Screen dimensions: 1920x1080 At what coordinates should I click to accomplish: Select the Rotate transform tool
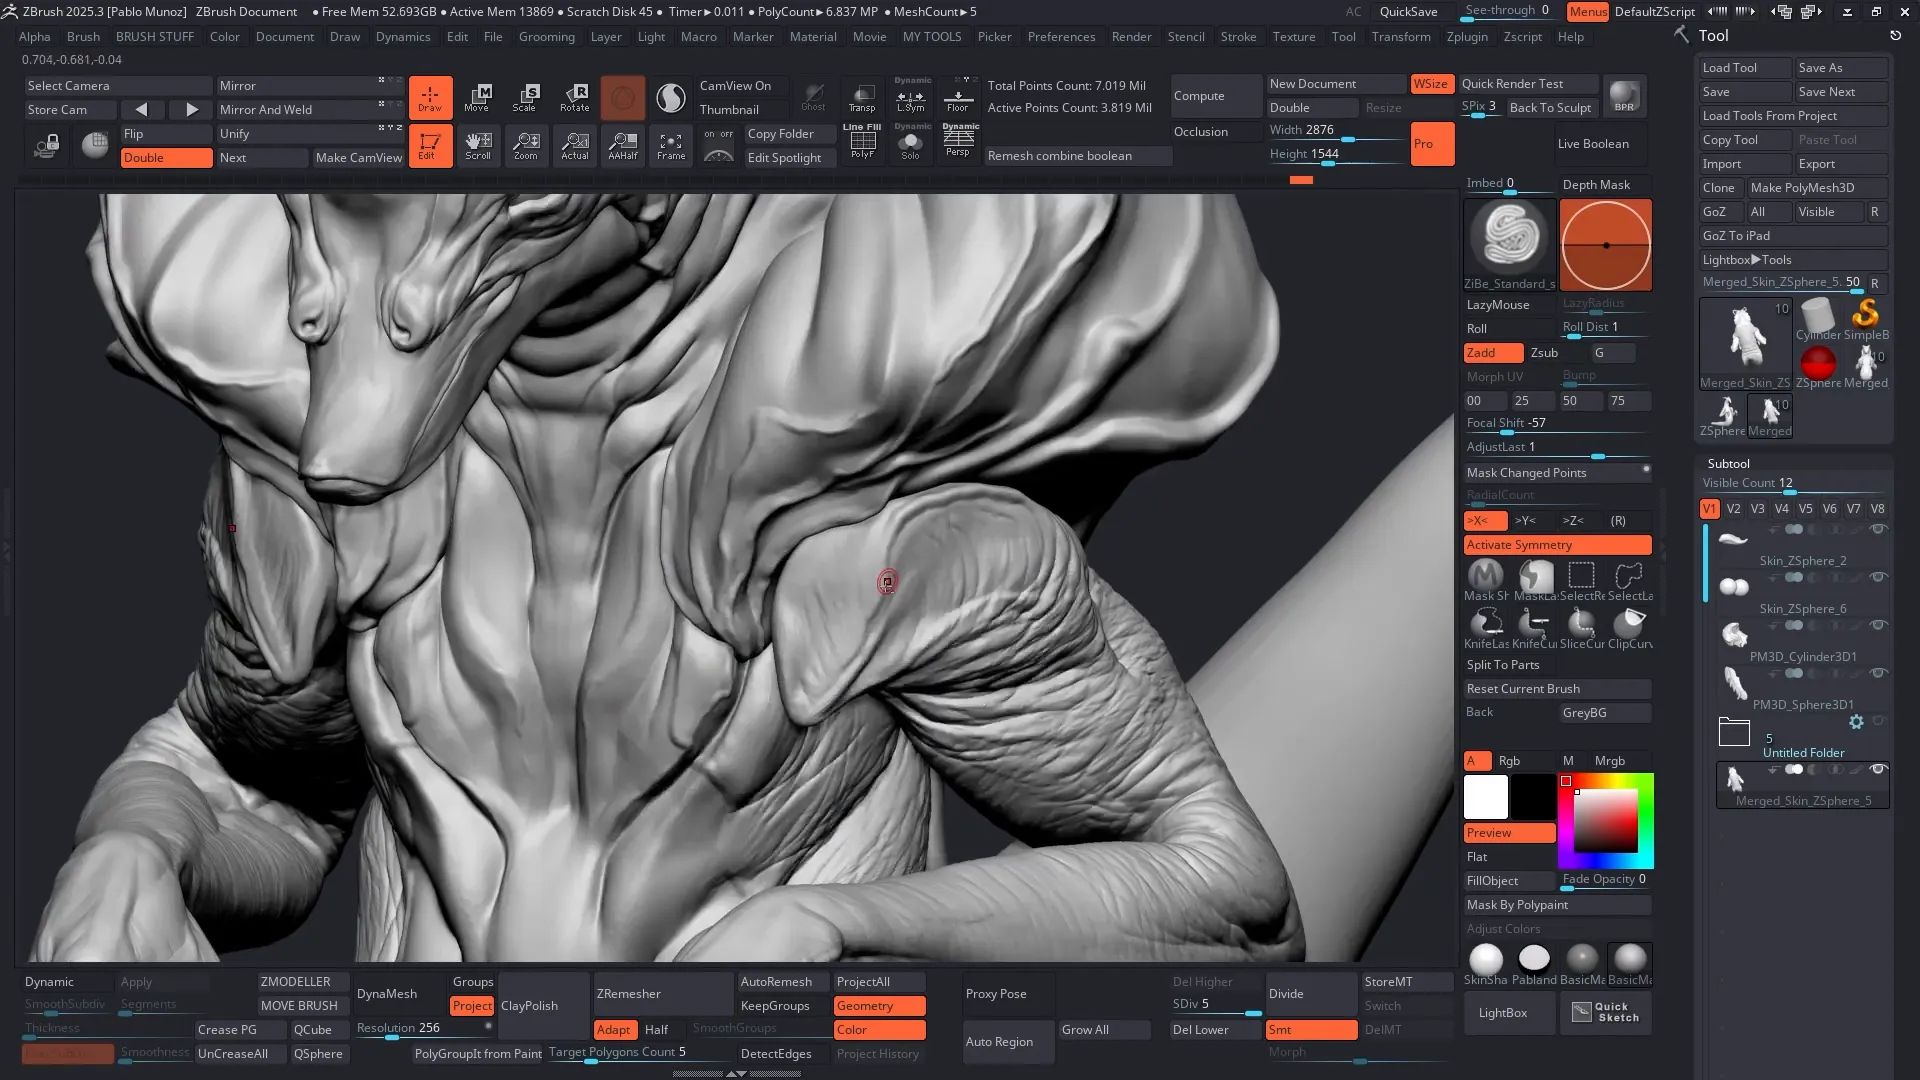pyautogui.click(x=574, y=97)
